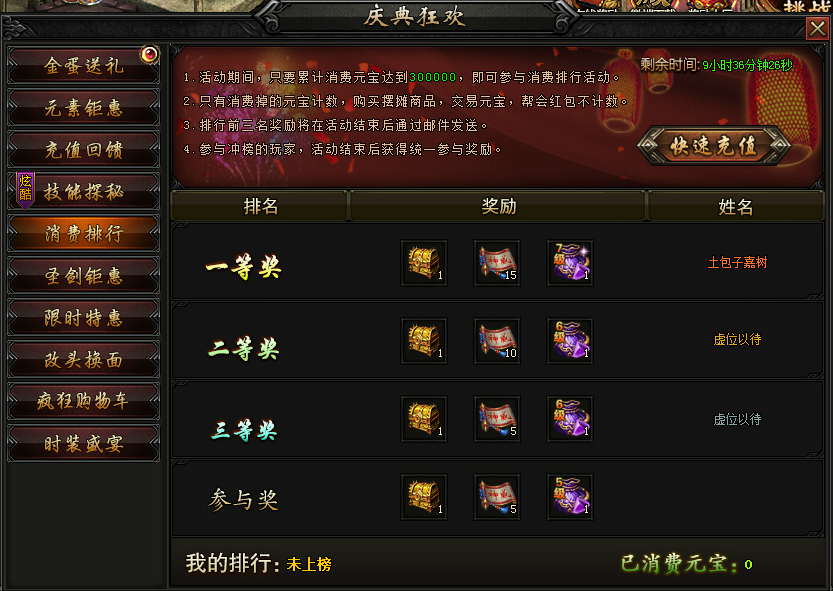Click second prize level 6 gem bag
Screen dimensions: 833x591
pos(570,341)
